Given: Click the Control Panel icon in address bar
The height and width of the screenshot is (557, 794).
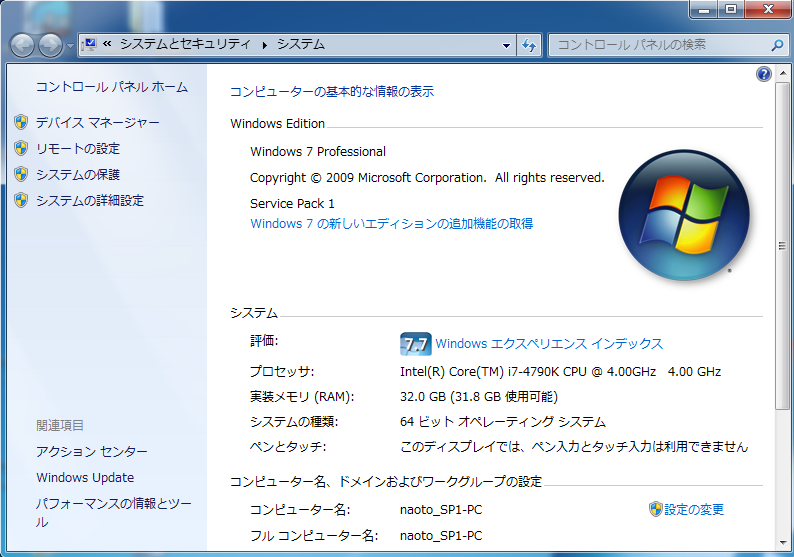Looking at the screenshot, I should coord(90,45).
